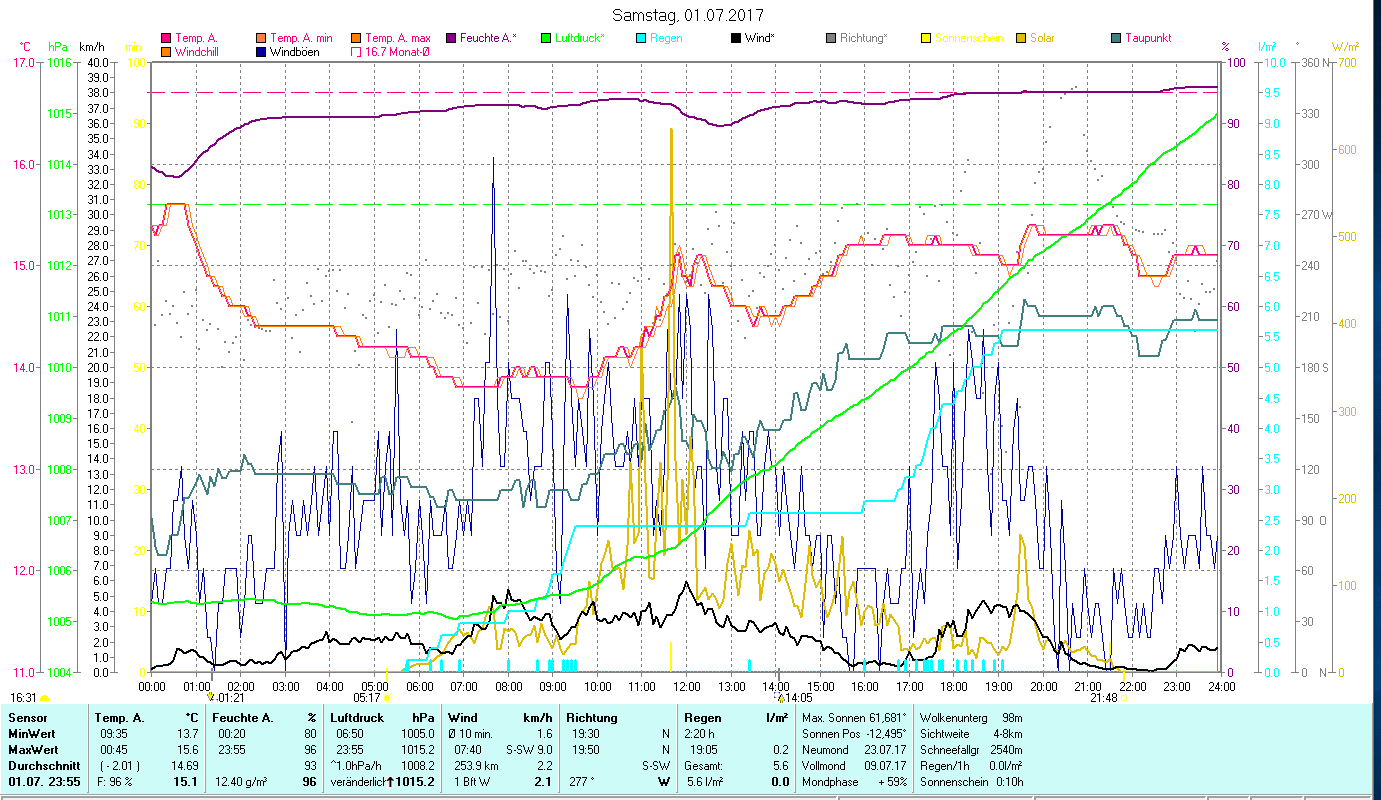Click the minimum pressure value 1005.0

coord(418,734)
